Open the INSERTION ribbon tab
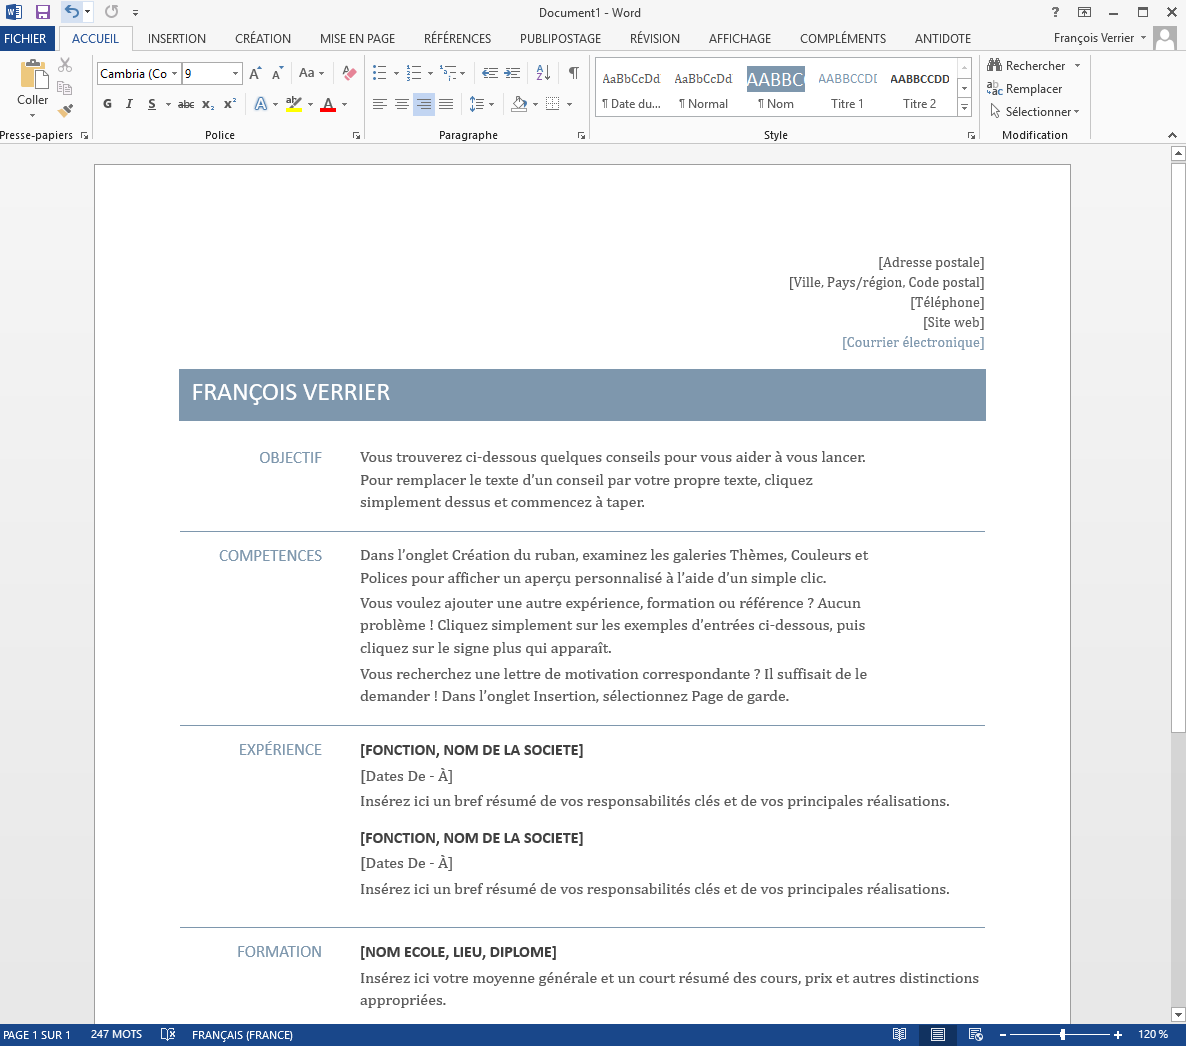 pyautogui.click(x=177, y=38)
